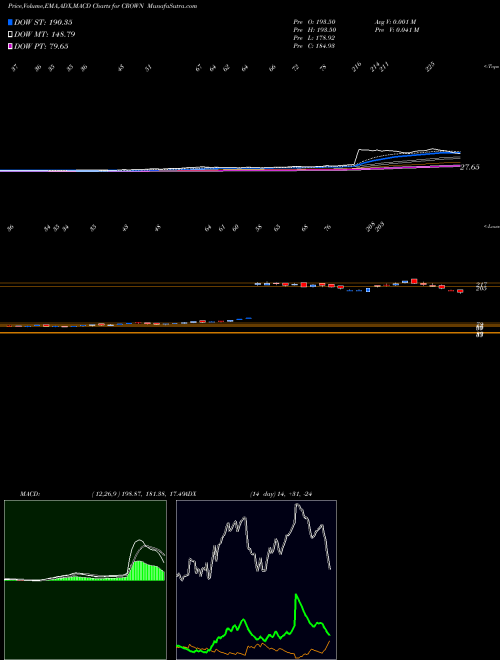Click the 'Pre C: 184.93' close value

click(314, 46)
